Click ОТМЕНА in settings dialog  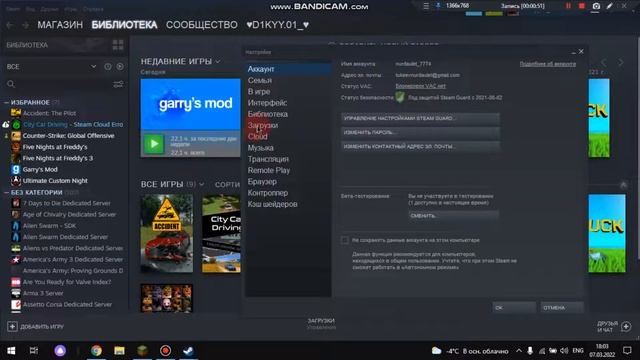click(x=562, y=307)
